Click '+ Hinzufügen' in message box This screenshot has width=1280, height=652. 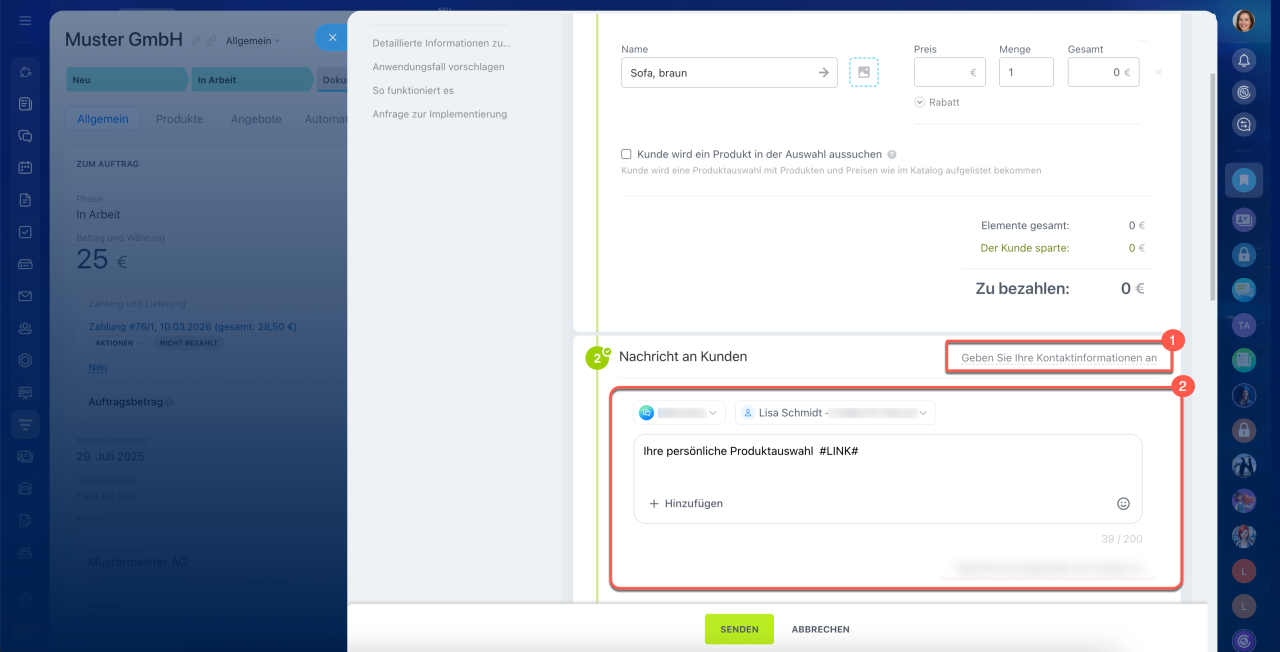(686, 504)
